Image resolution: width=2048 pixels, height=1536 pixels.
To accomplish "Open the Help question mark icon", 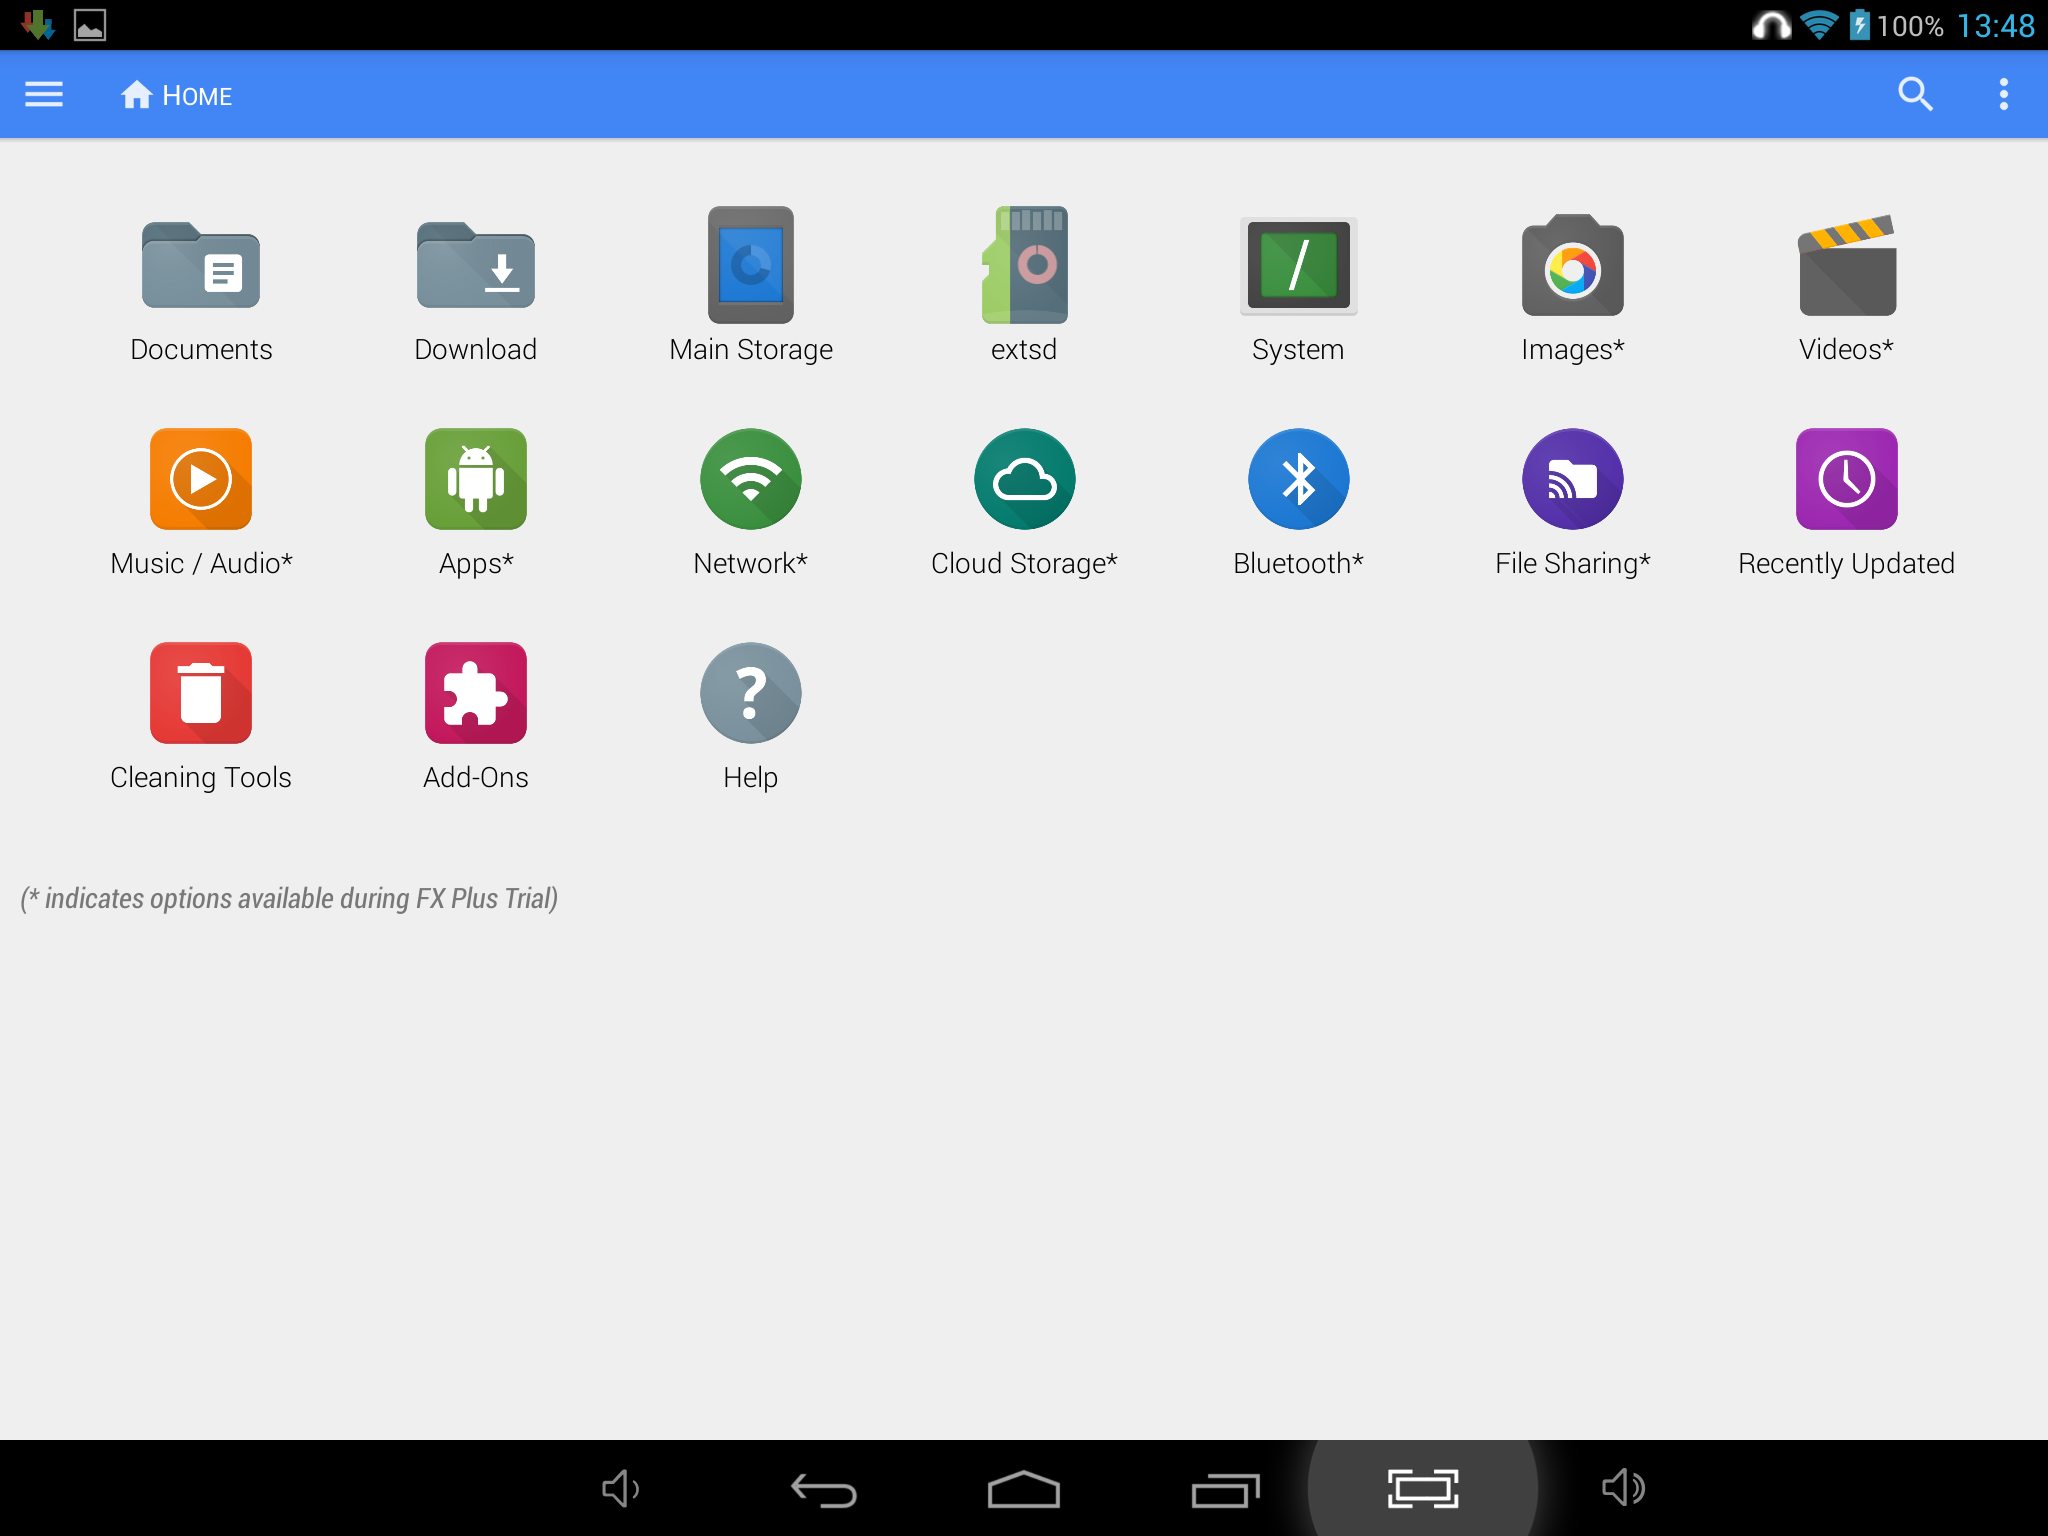I will coord(751,693).
